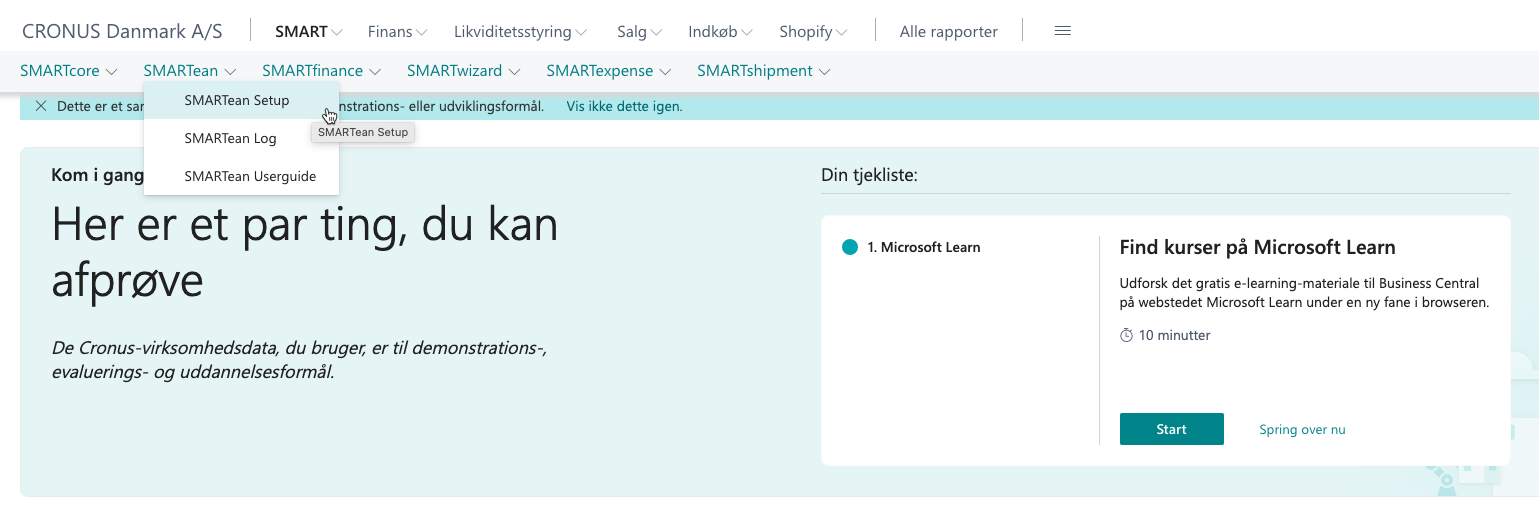
Task: Open the Shopify dropdown
Action: pos(813,32)
